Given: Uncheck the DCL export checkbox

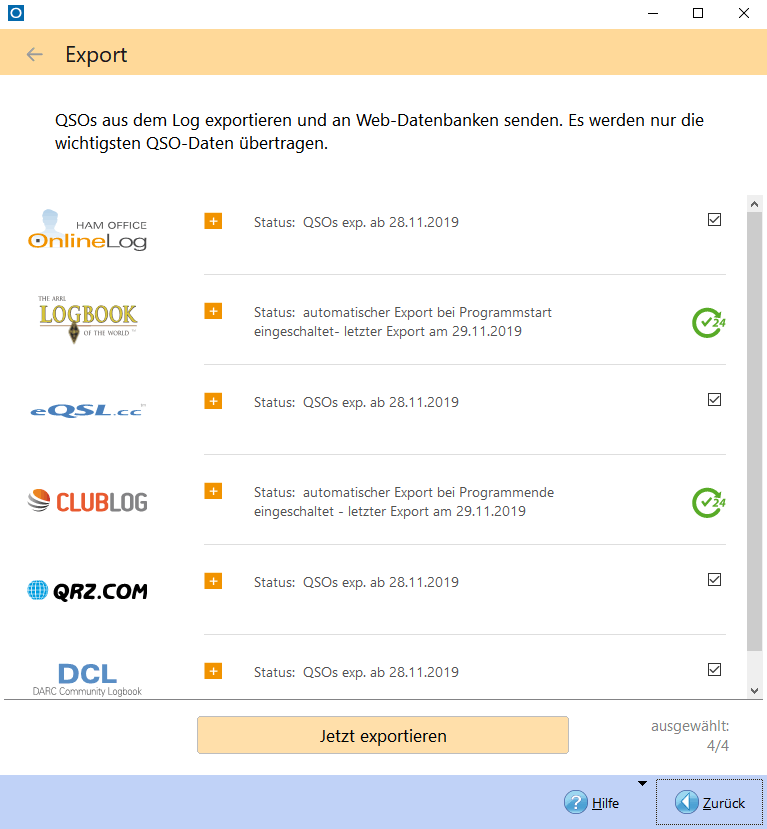Looking at the screenshot, I should (x=714, y=669).
